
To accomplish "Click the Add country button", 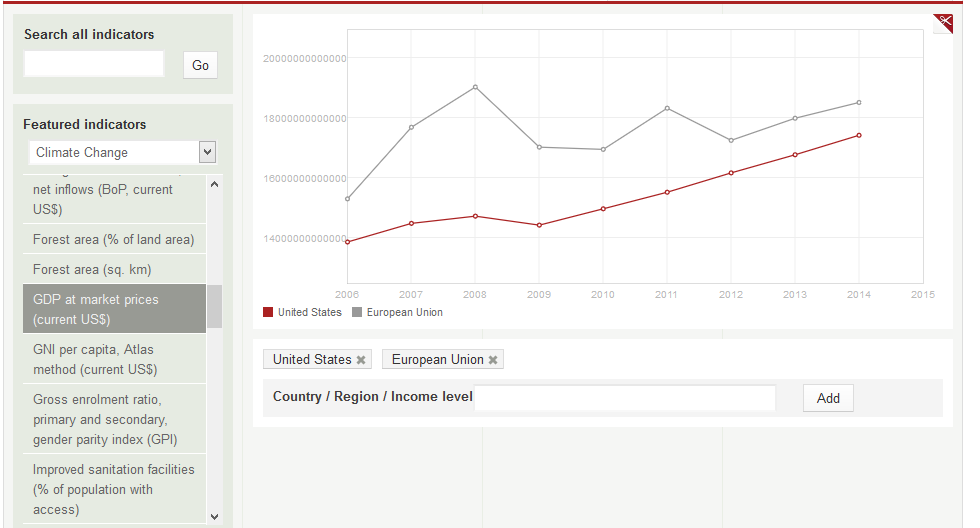I will coord(828,398).
